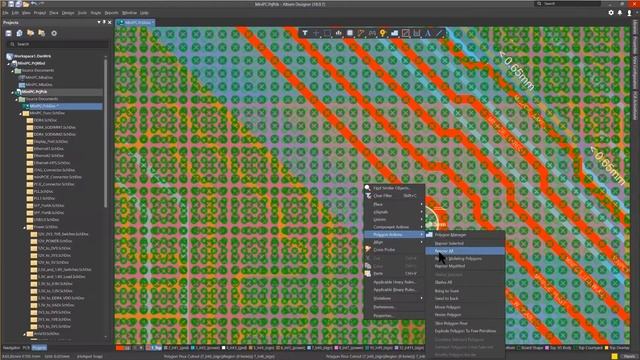640x360 pixels.
Task: Select the yellow Place Via tool in the Active Bar
Action: [383, 33]
